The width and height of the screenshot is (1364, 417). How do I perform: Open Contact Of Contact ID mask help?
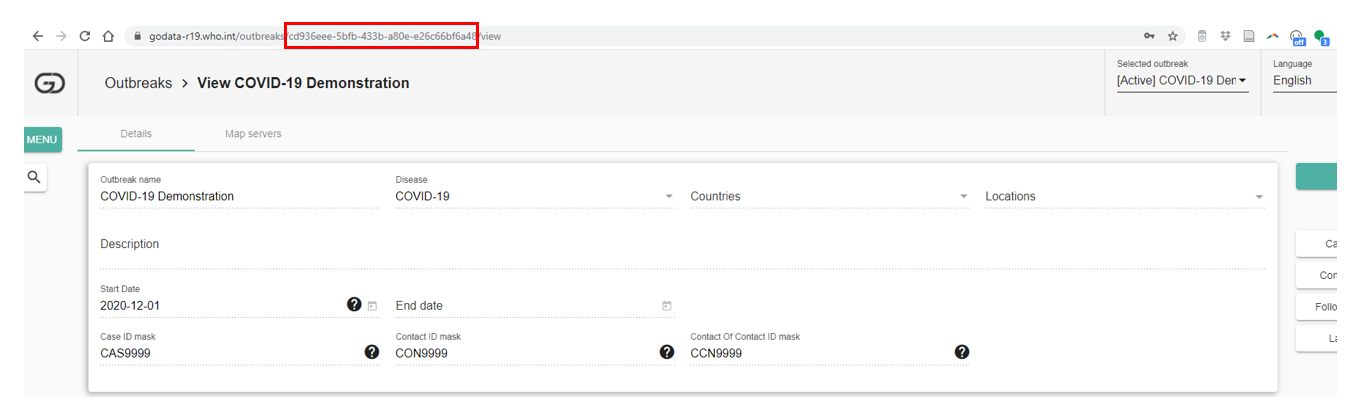(962, 352)
